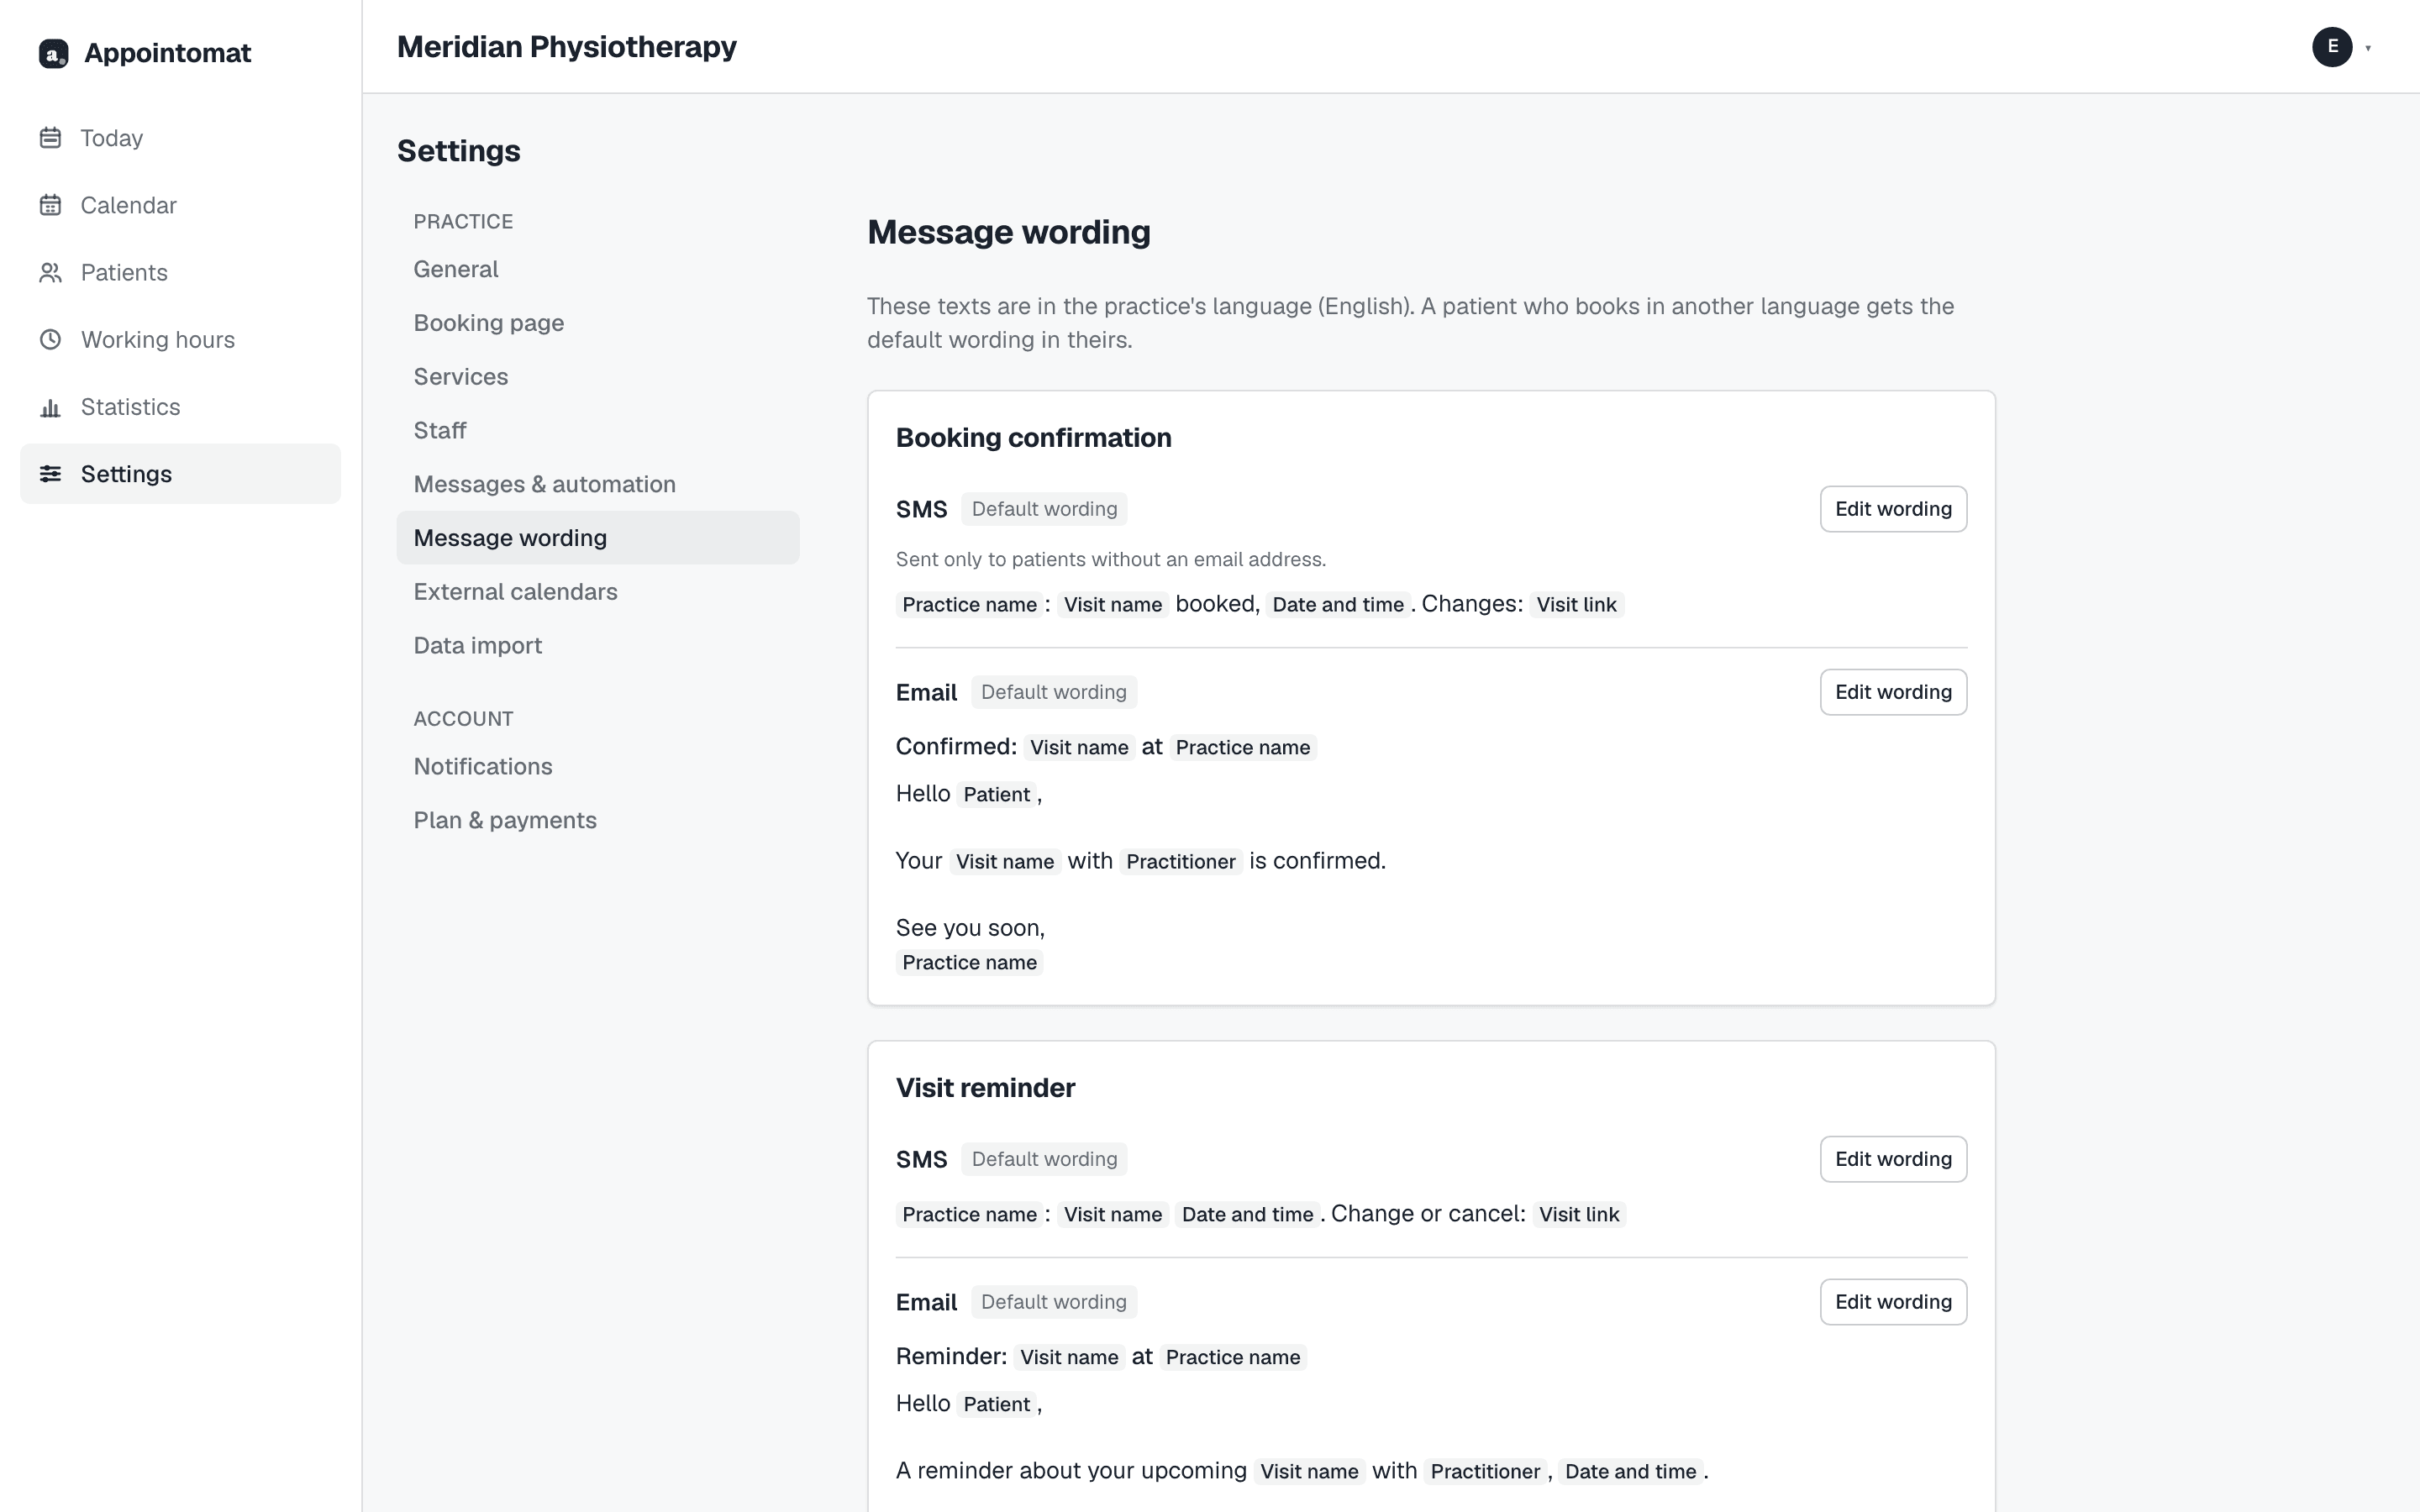Click the Appointomat logo icon
The width and height of the screenshot is (2420, 1512).
[x=53, y=53]
